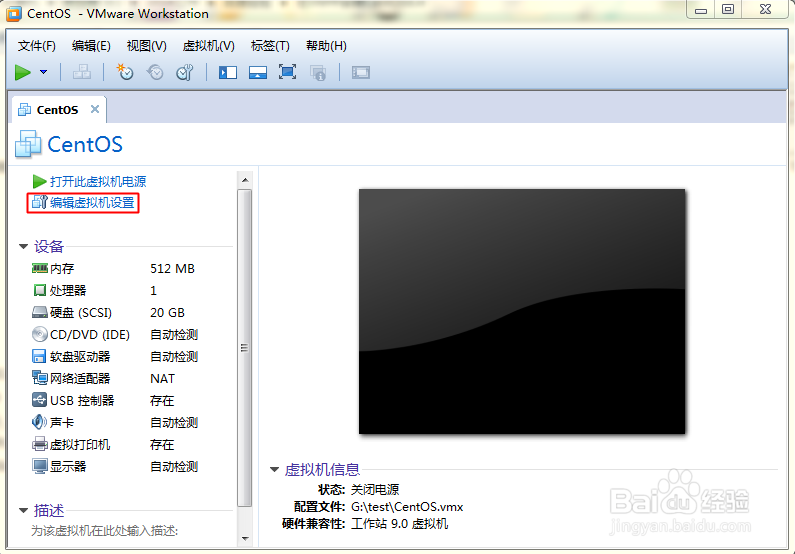
Task: Click the 声卡 sound card icon
Action: tap(40, 422)
